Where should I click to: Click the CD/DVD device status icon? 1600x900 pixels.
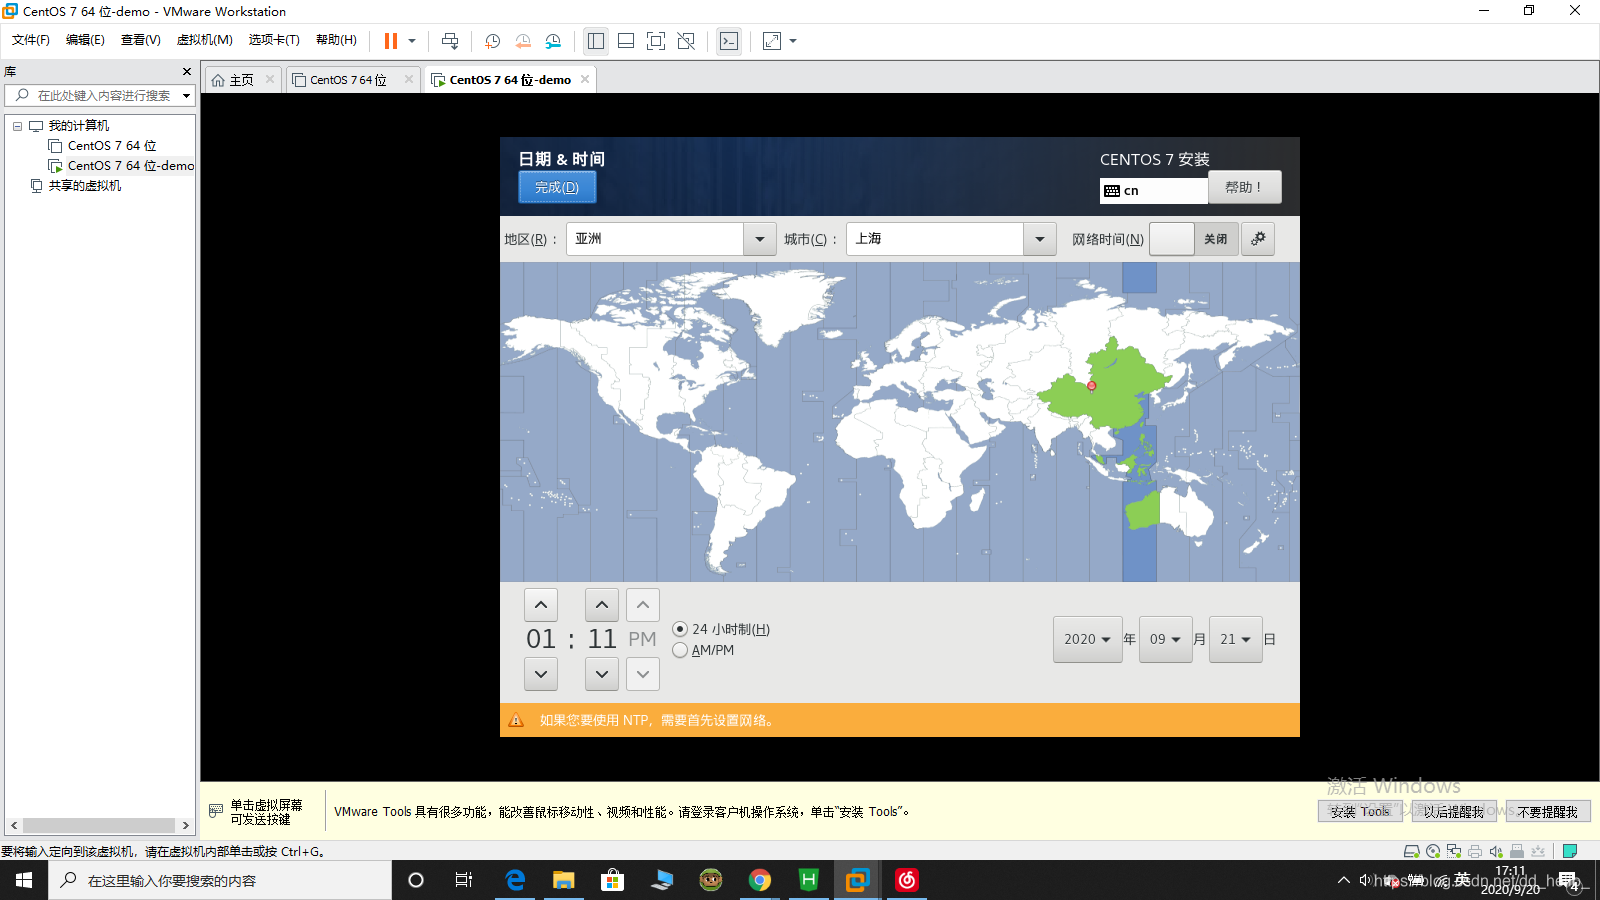pos(1433,851)
